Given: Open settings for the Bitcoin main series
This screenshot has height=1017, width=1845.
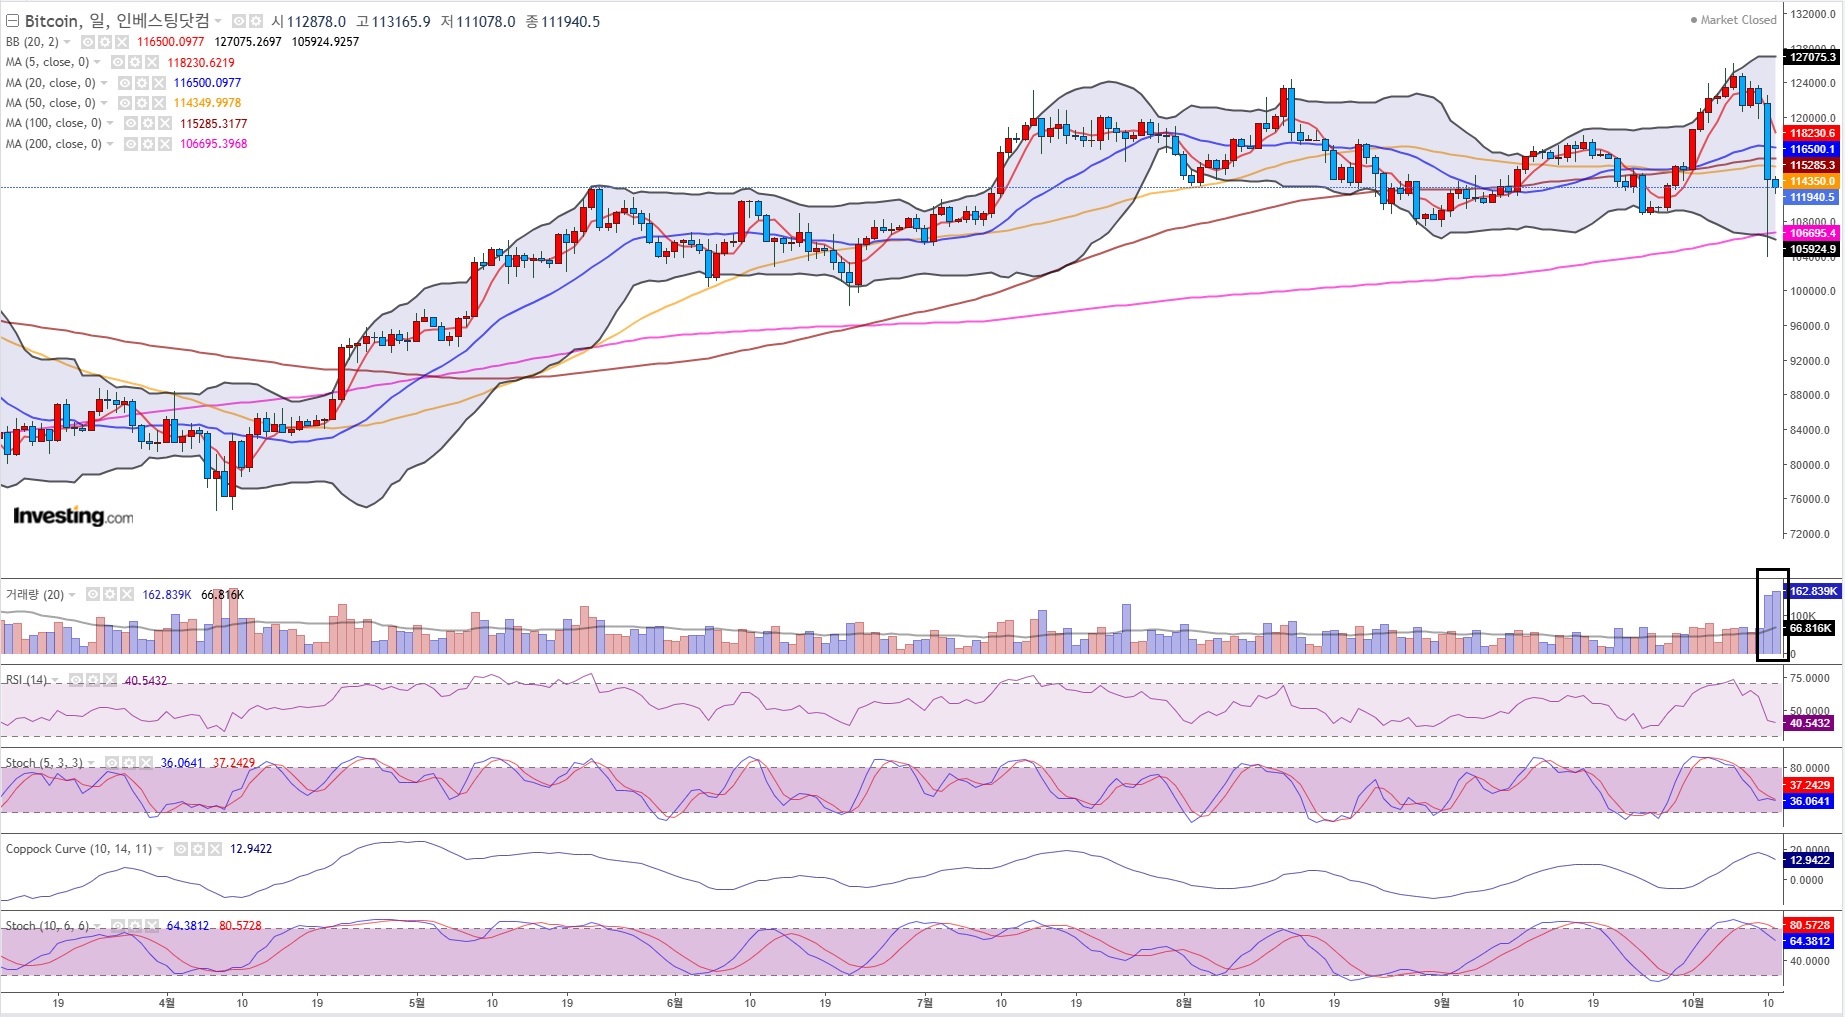Looking at the screenshot, I should (256, 21).
